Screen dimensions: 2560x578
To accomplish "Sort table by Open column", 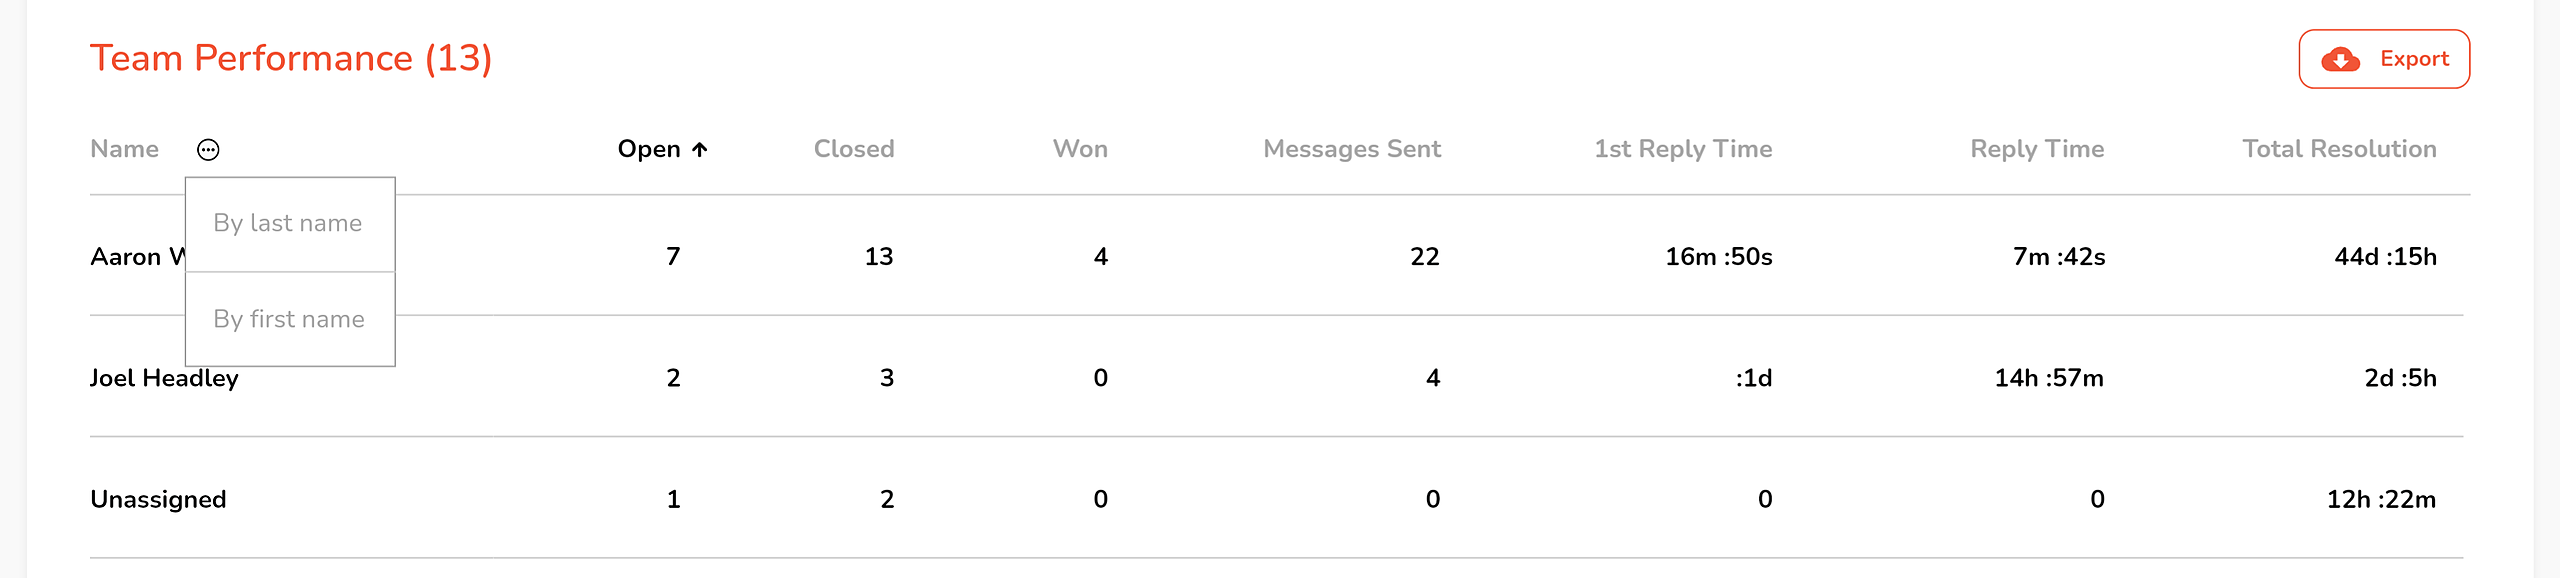I will pos(649,149).
